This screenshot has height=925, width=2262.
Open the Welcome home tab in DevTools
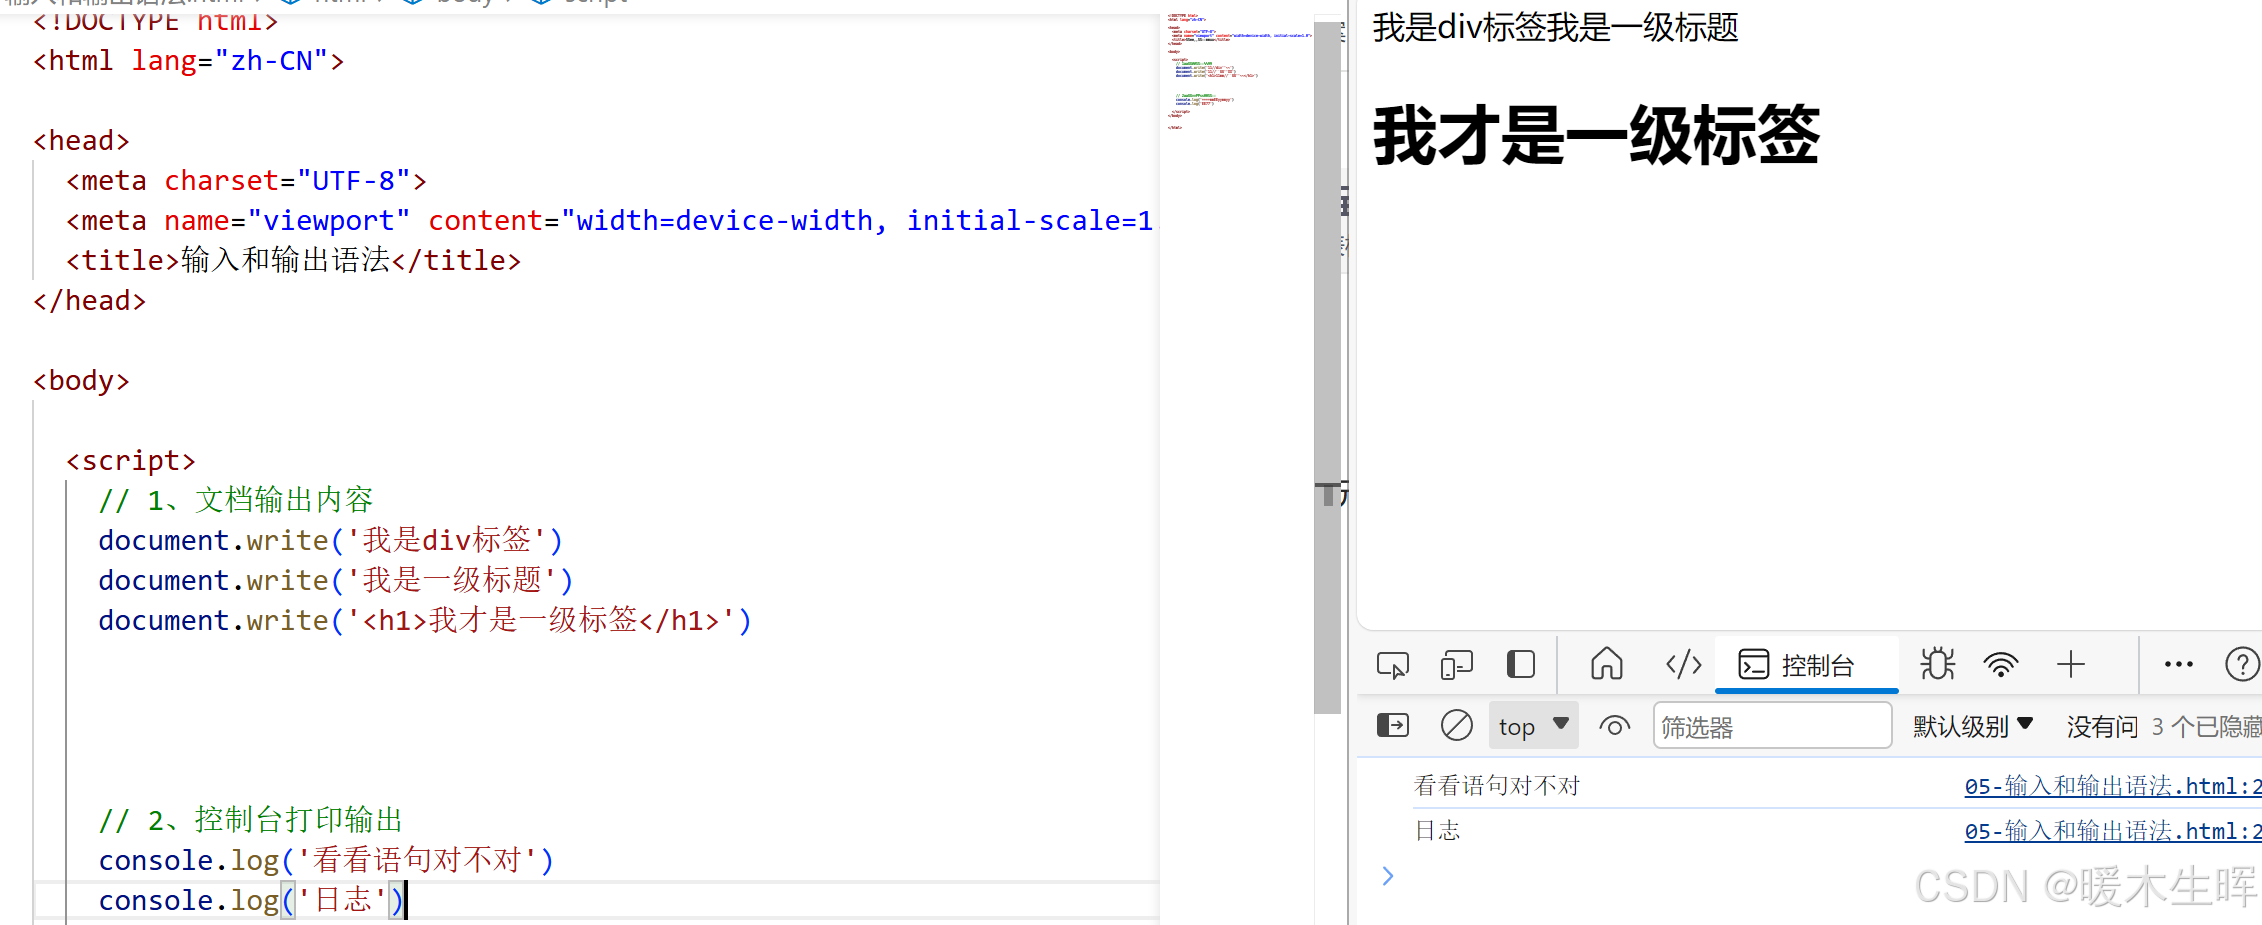tap(1606, 664)
